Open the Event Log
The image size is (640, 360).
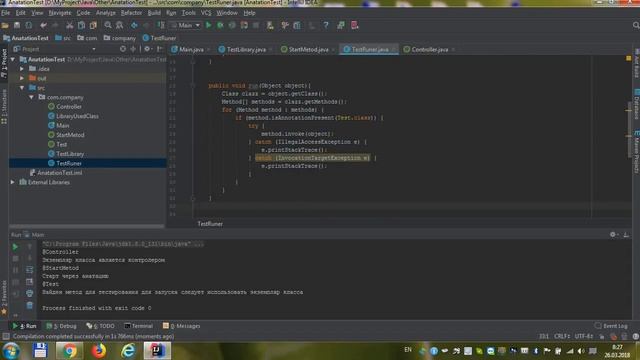(611, 326)
